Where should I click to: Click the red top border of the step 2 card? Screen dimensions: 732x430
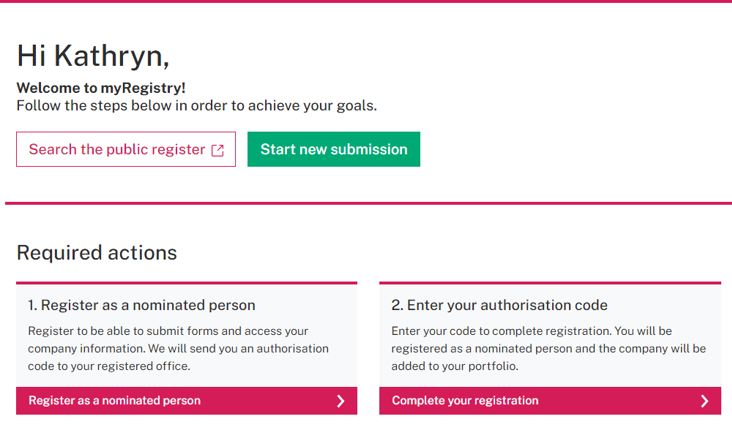(x=550, y=283)
